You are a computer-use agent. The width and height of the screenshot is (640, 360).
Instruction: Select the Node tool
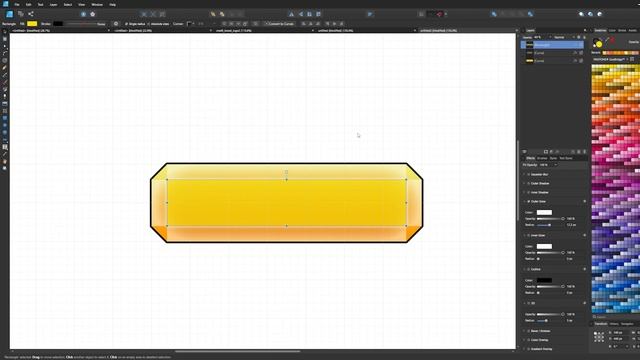[x=5, y=46]
